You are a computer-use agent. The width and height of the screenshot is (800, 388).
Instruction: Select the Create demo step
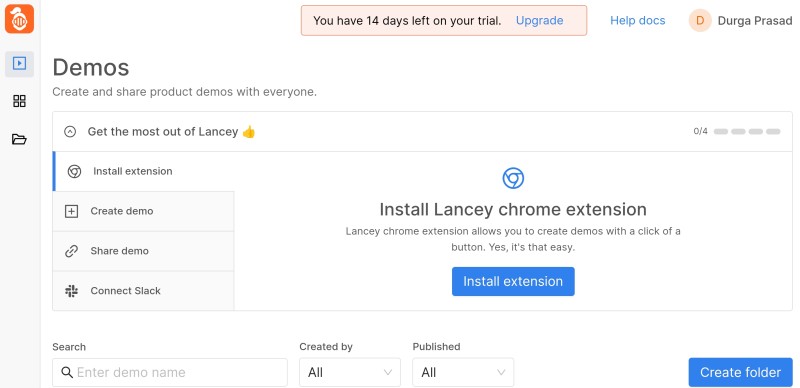tap(144, 211)
